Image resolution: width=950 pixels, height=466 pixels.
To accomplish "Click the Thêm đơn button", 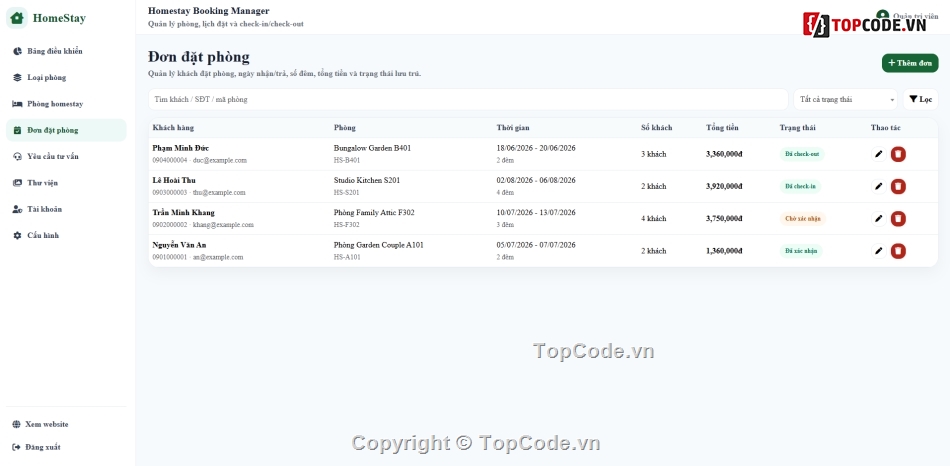I will pyautogui.click(x=910, y=63).
